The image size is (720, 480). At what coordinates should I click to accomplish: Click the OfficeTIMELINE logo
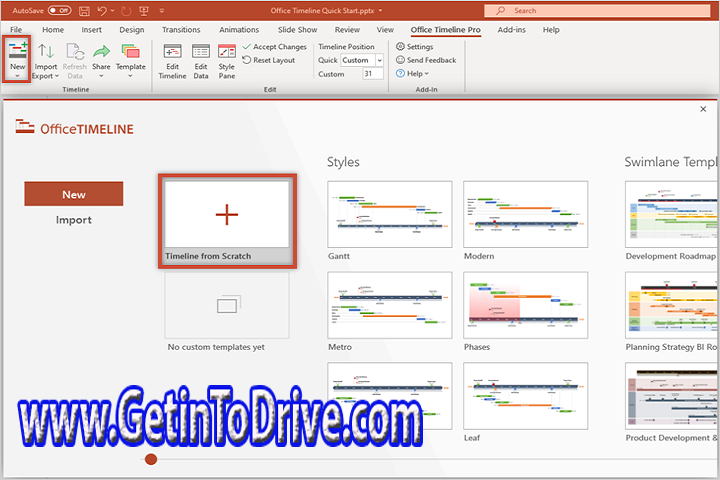[x=74, y=128]
